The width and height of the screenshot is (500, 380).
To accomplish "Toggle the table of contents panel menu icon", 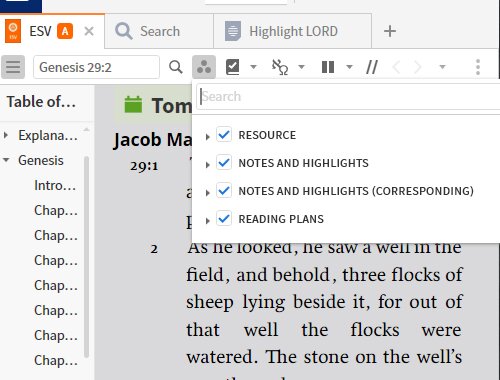I will [13, 67].
